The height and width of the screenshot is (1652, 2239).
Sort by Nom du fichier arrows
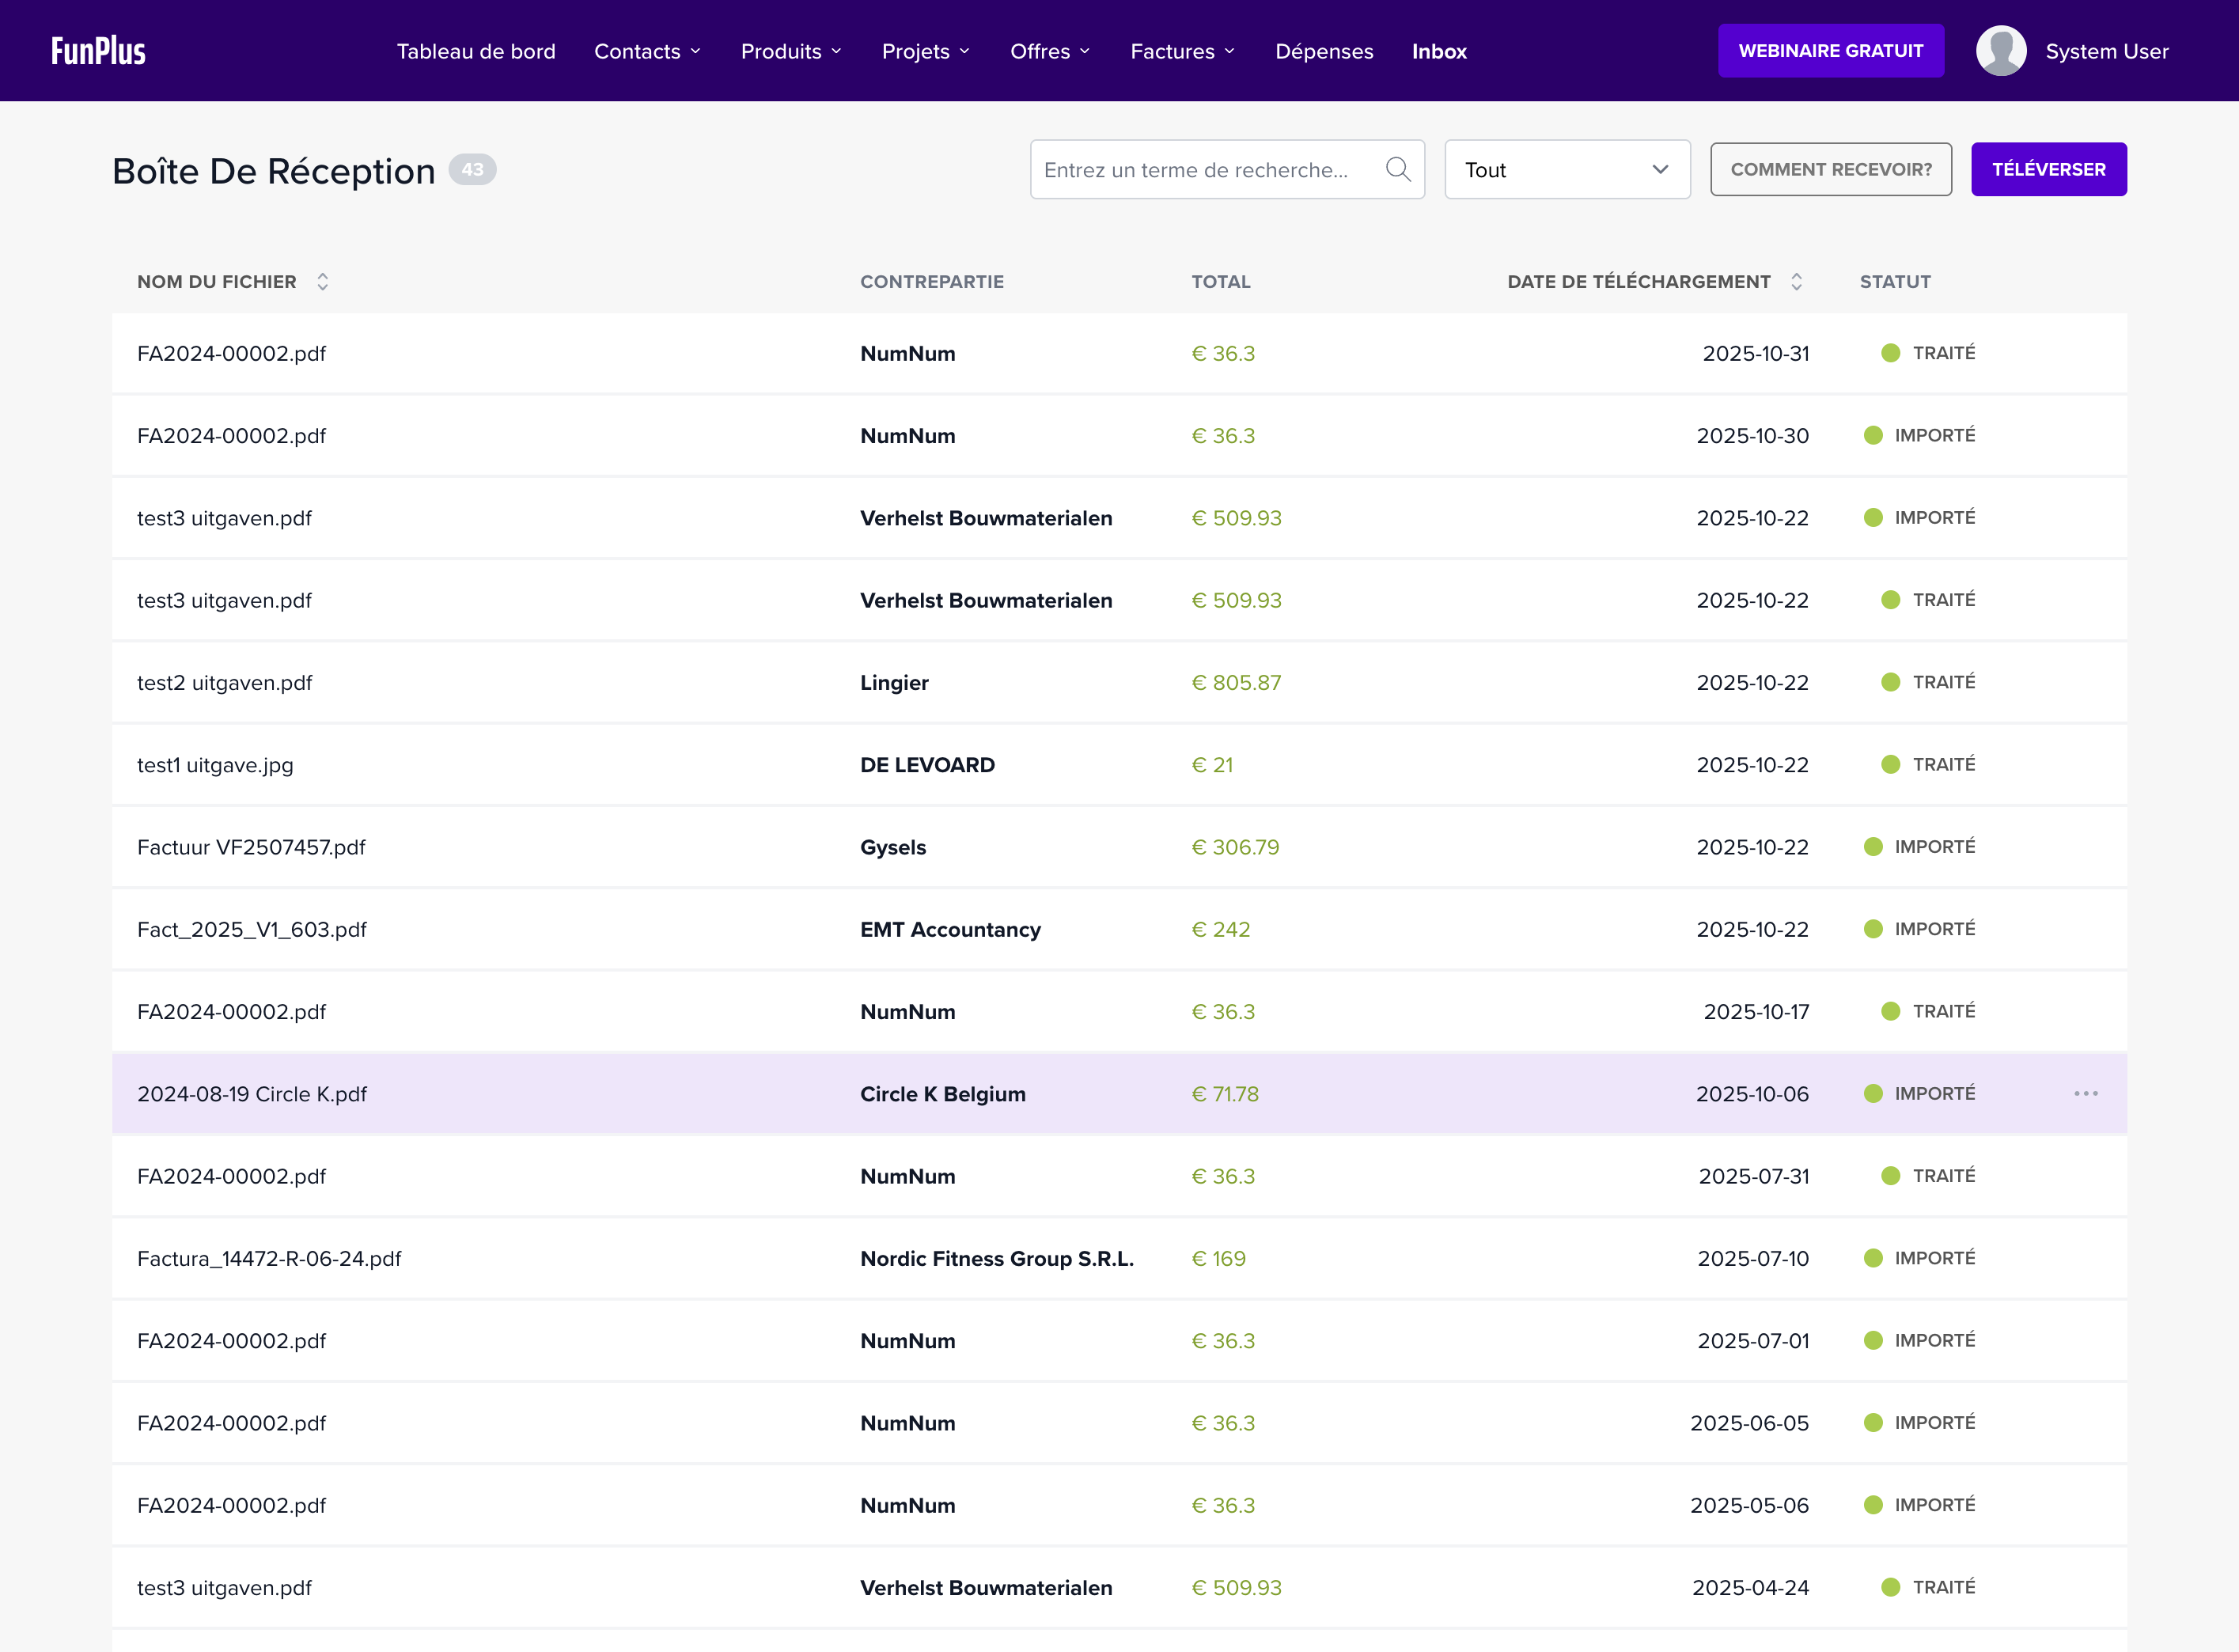click(x=322, y=282)
